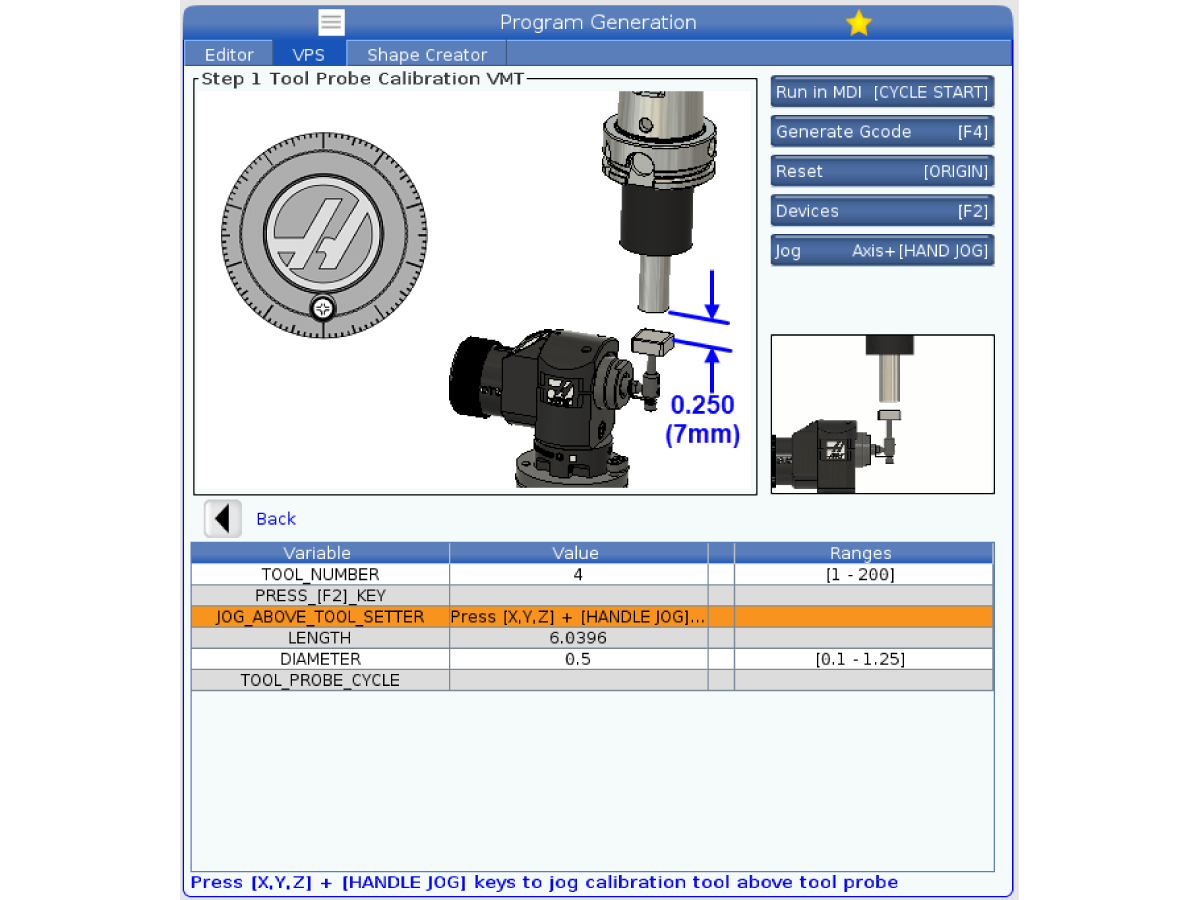This screenshot has width=1200, height=900.
Task: Edit the TOOL_NUMBER value 4
Action: click(x=578, y=575)
